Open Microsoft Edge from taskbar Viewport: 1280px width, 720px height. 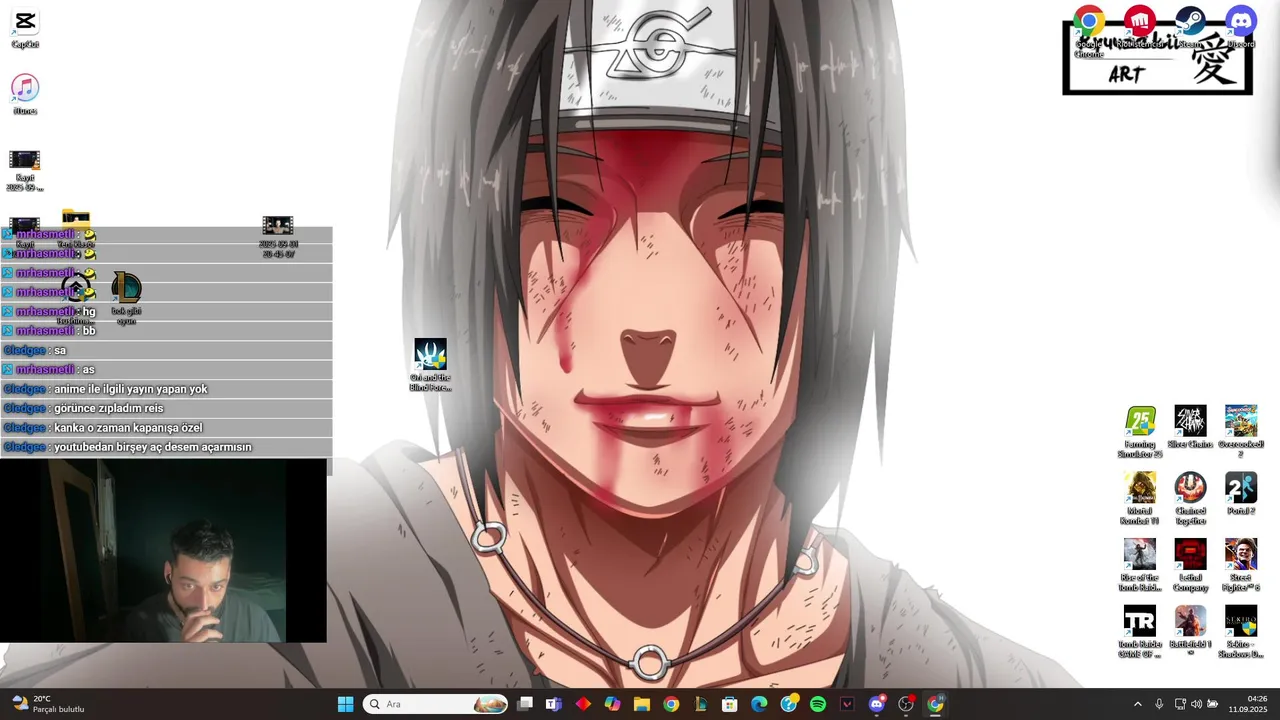pyautogui.click(x=759, y=704)
